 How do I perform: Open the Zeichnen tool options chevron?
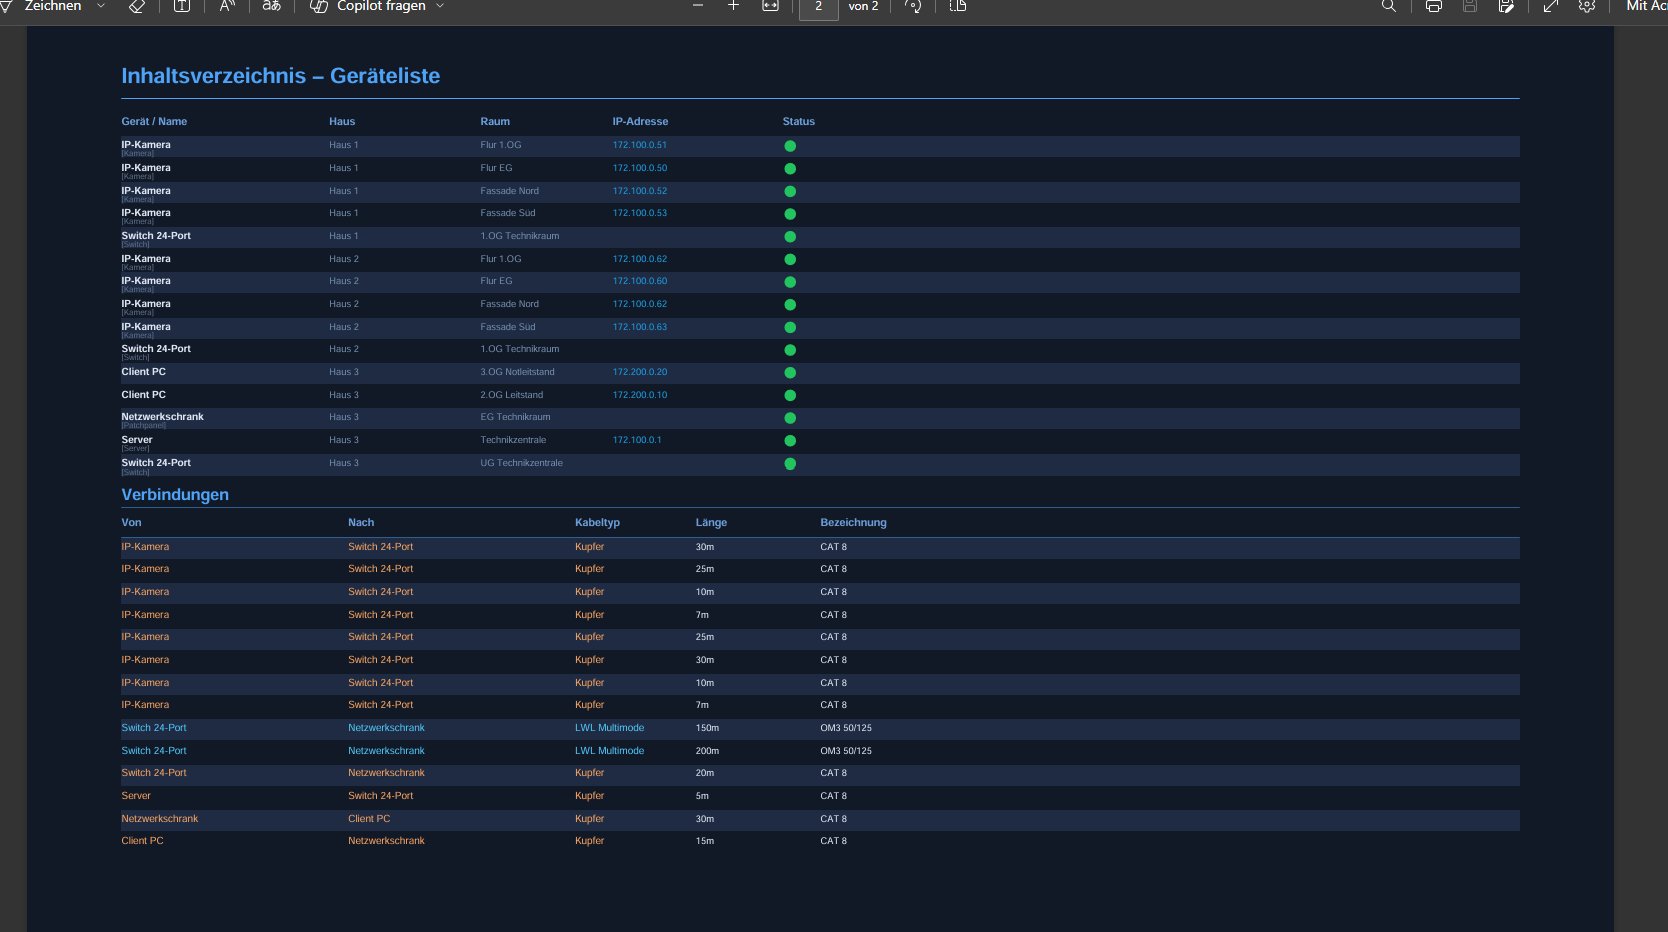pyautogui.click(x=100, y=6)
